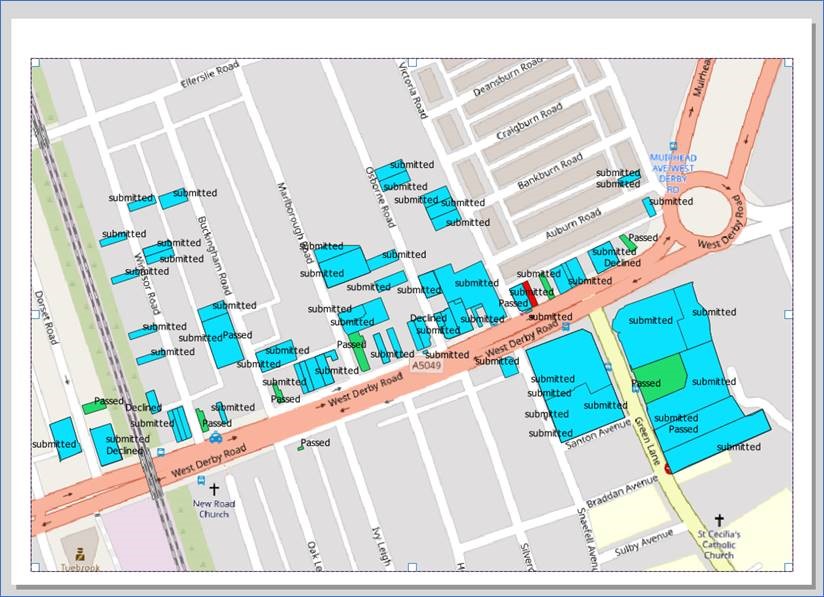
Task: Click the New Road Church cross icon
Action: [x=214, y=489]
